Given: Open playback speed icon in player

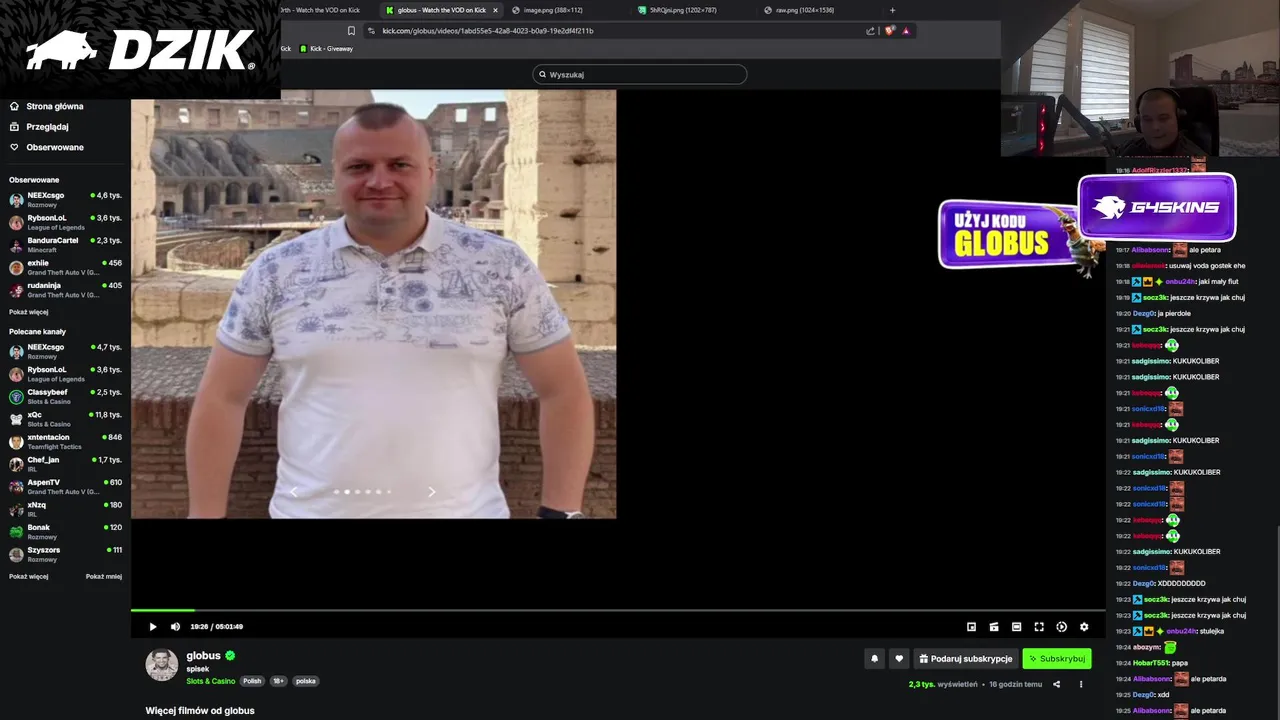Looking at the screenshot, I should [x=1061, y=627].
